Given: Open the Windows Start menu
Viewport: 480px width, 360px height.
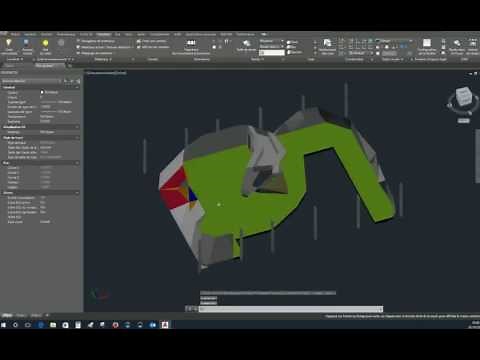Looking at the screenshot, I should click(x=3, y=324).
